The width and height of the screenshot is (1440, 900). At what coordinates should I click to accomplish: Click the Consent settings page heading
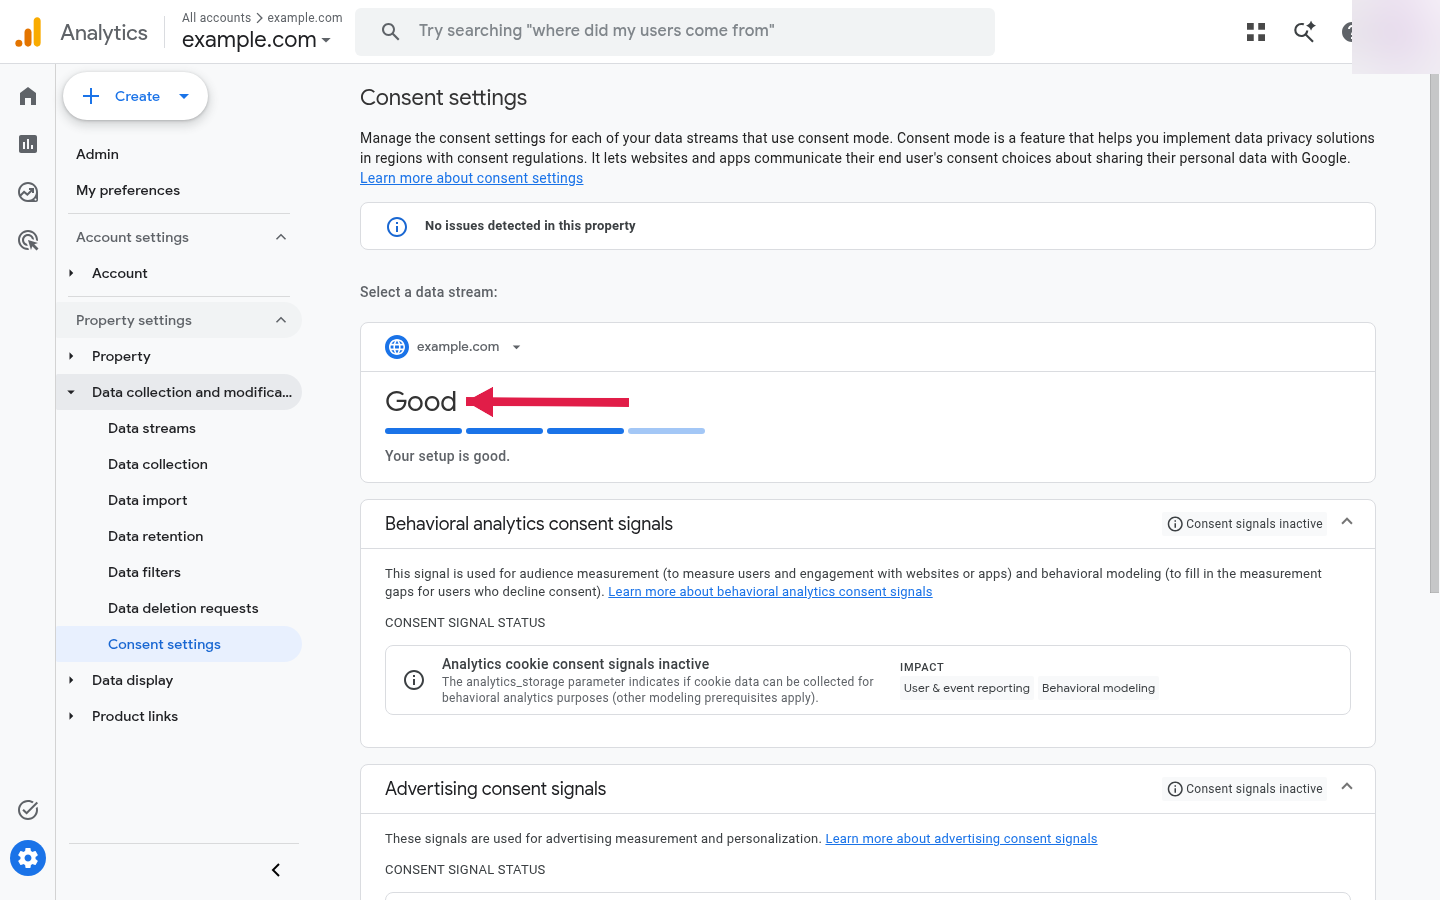pos(443,98)
